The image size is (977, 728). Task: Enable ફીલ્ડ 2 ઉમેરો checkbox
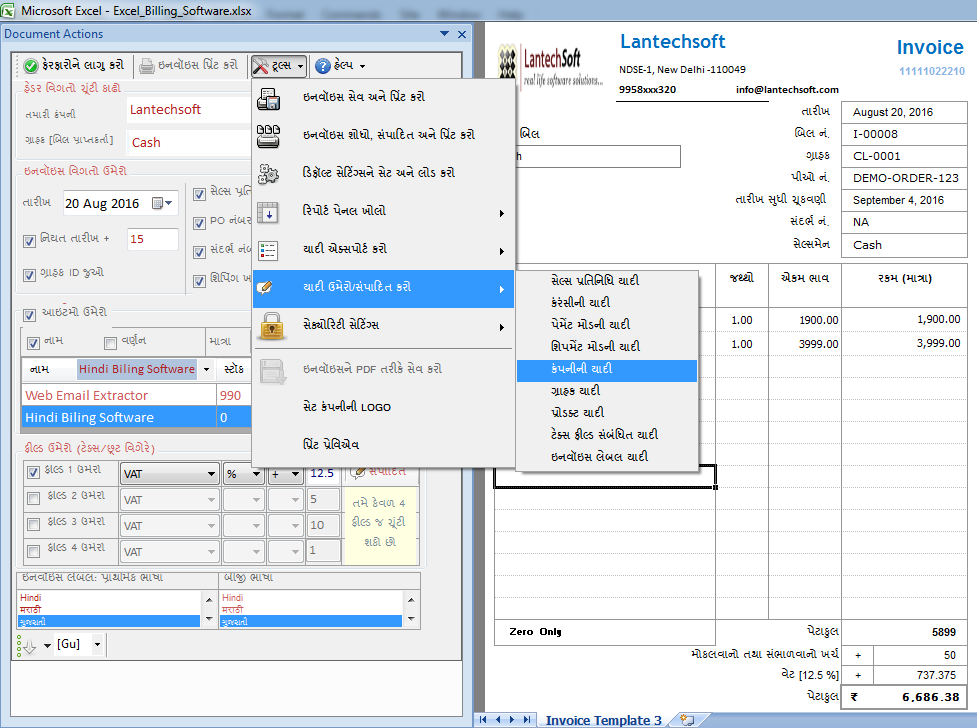34,498
